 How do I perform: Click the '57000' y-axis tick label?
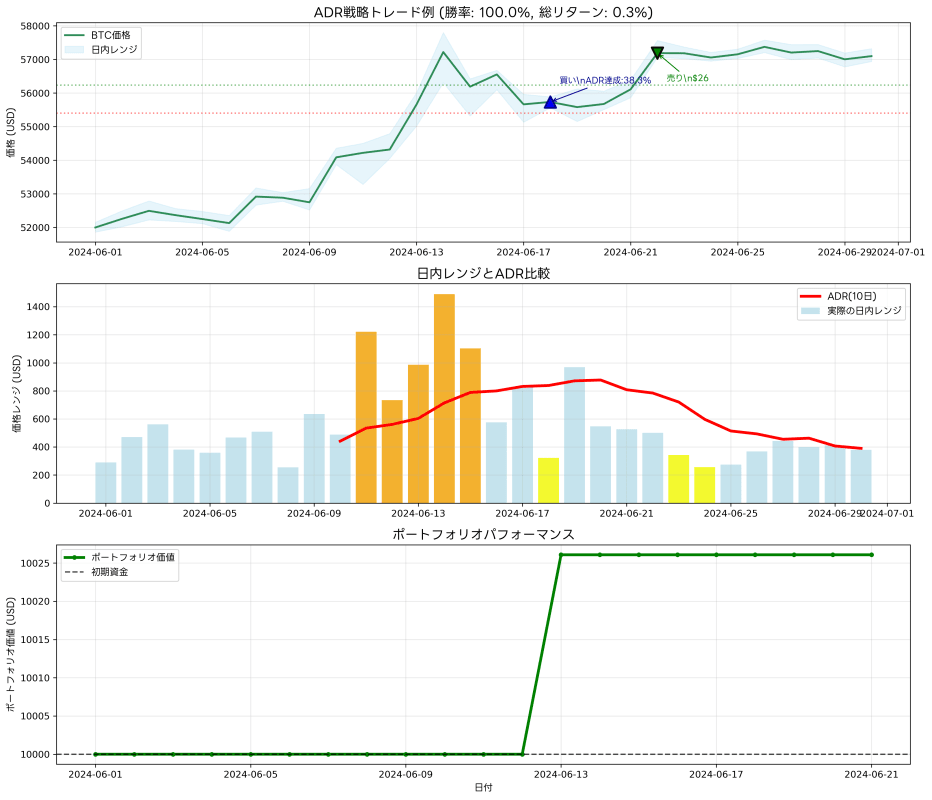pyautogui.click(x=35, y=59)
